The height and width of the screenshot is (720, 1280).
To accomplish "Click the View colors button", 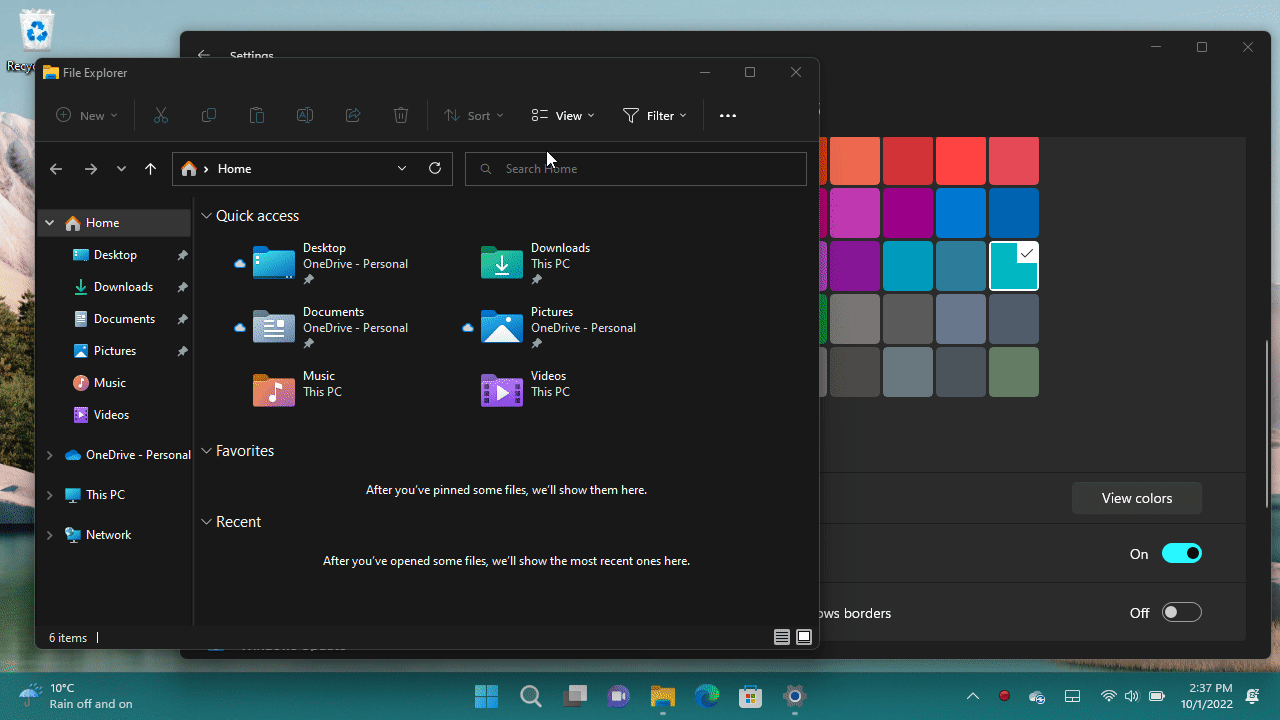I will pyautogui.click(x=1136, y=498).
